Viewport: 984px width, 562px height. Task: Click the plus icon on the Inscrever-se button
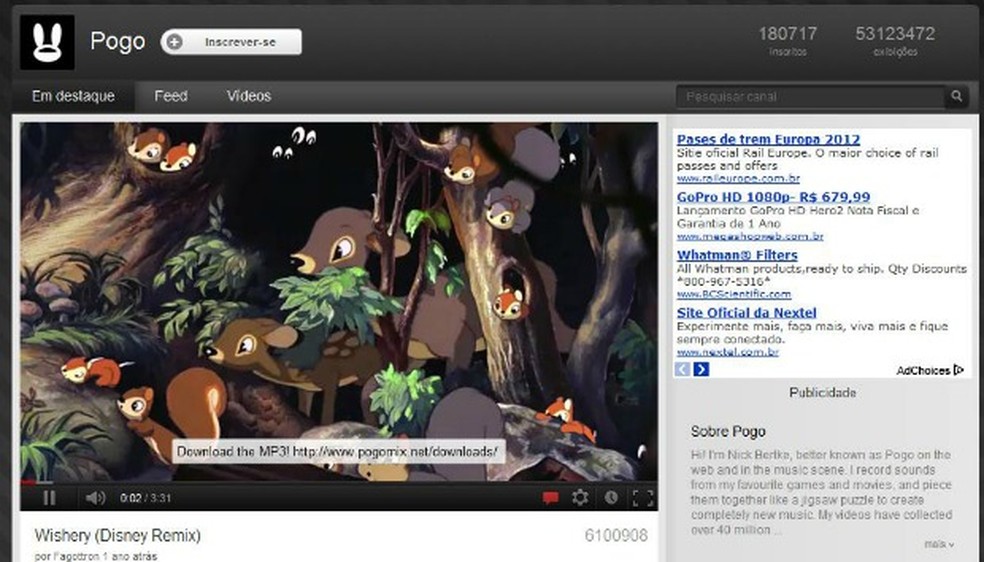(174, 42)
